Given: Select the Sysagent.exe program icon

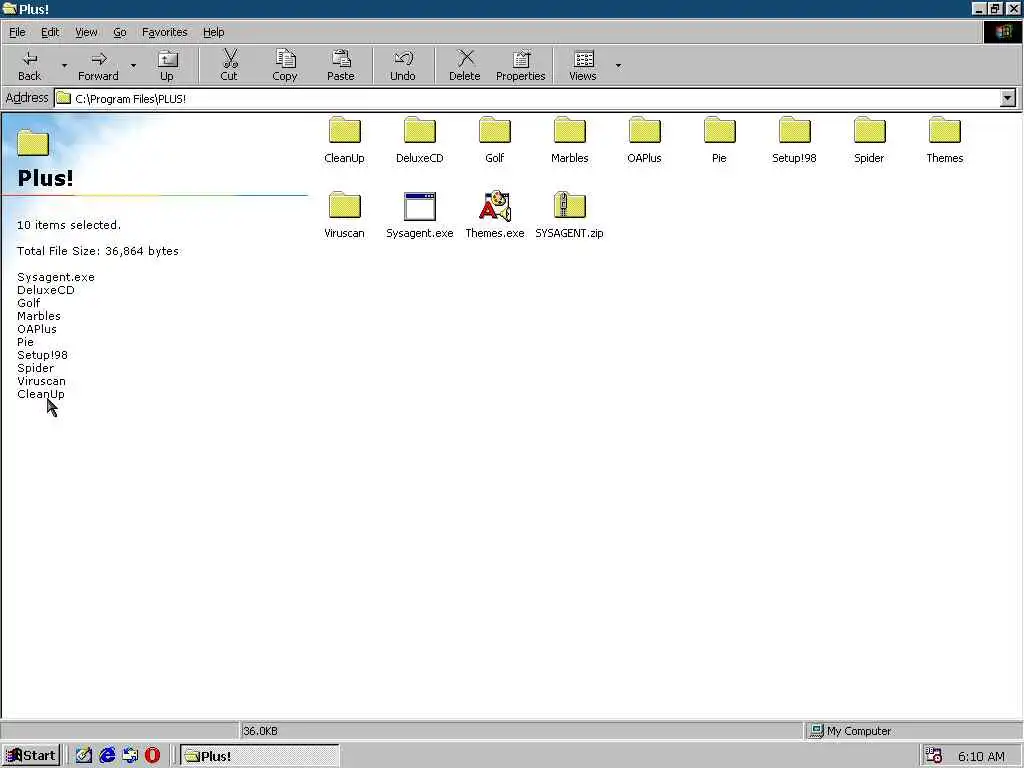Looking at the screenshot, I should click(420, 206).
